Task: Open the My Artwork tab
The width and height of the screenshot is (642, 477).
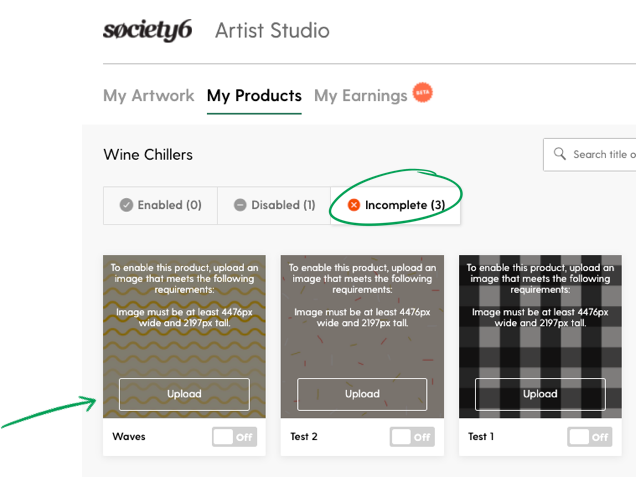Action: point(149,96)
